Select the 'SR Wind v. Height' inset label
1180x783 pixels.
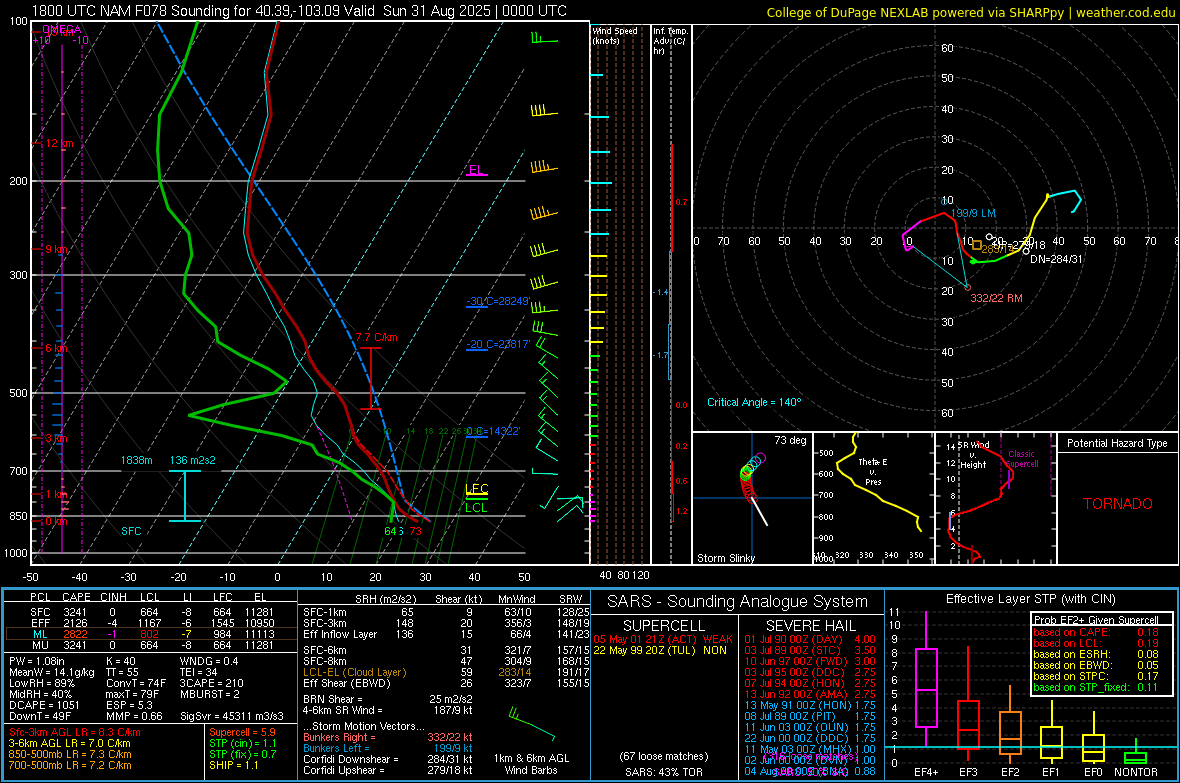[973, 455]
